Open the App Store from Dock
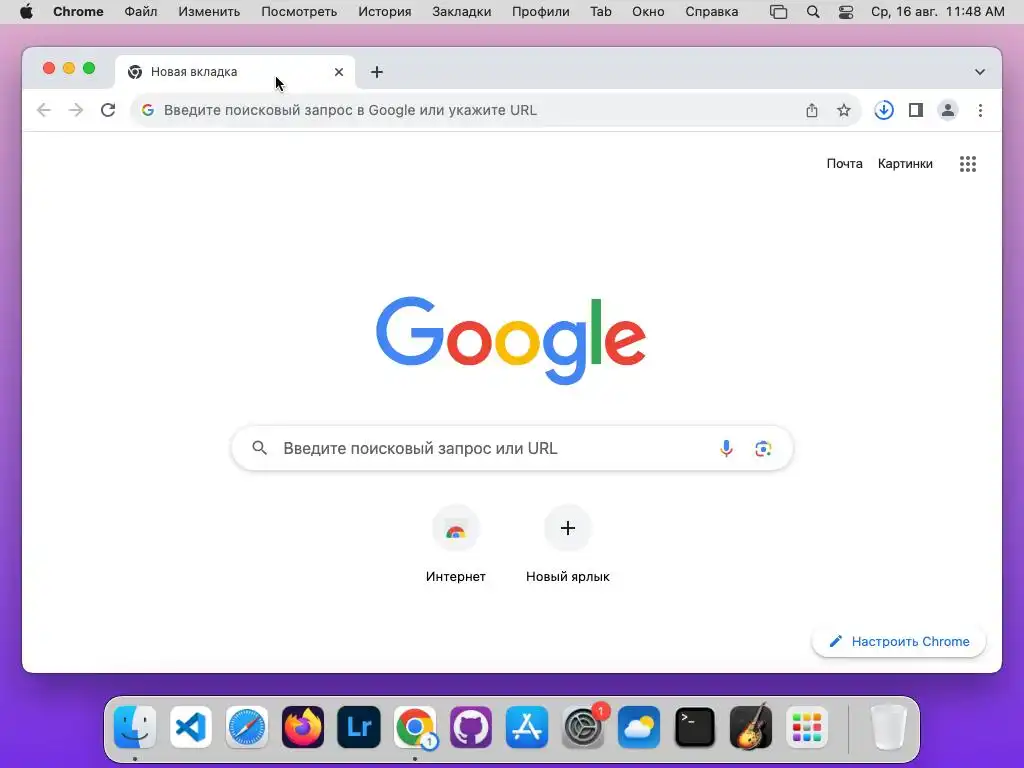This screenshot has height=768, width=1024. coord(527,727)
